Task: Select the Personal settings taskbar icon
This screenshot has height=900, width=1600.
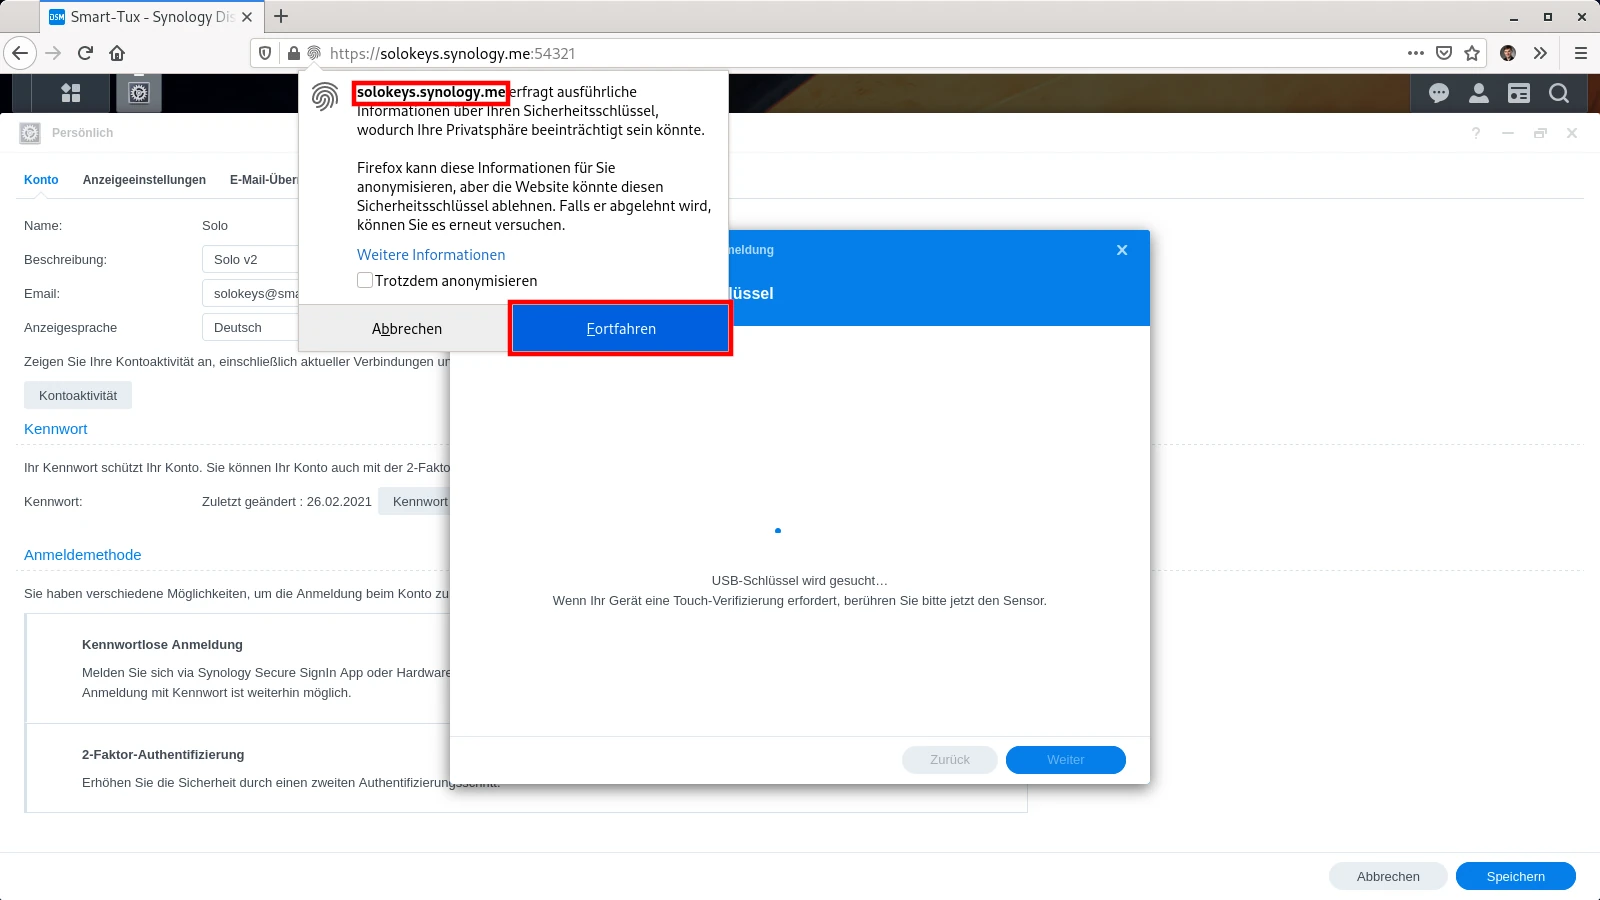Action: click(139, 93)
